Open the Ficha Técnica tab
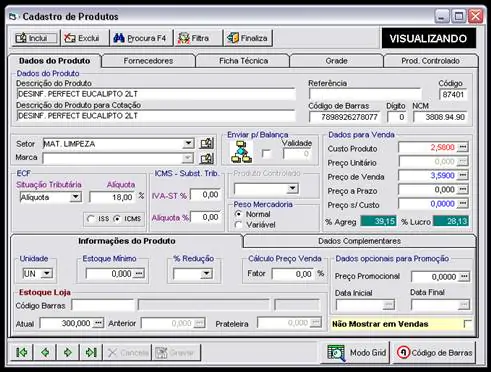The image size is (491, 372). 243,61
